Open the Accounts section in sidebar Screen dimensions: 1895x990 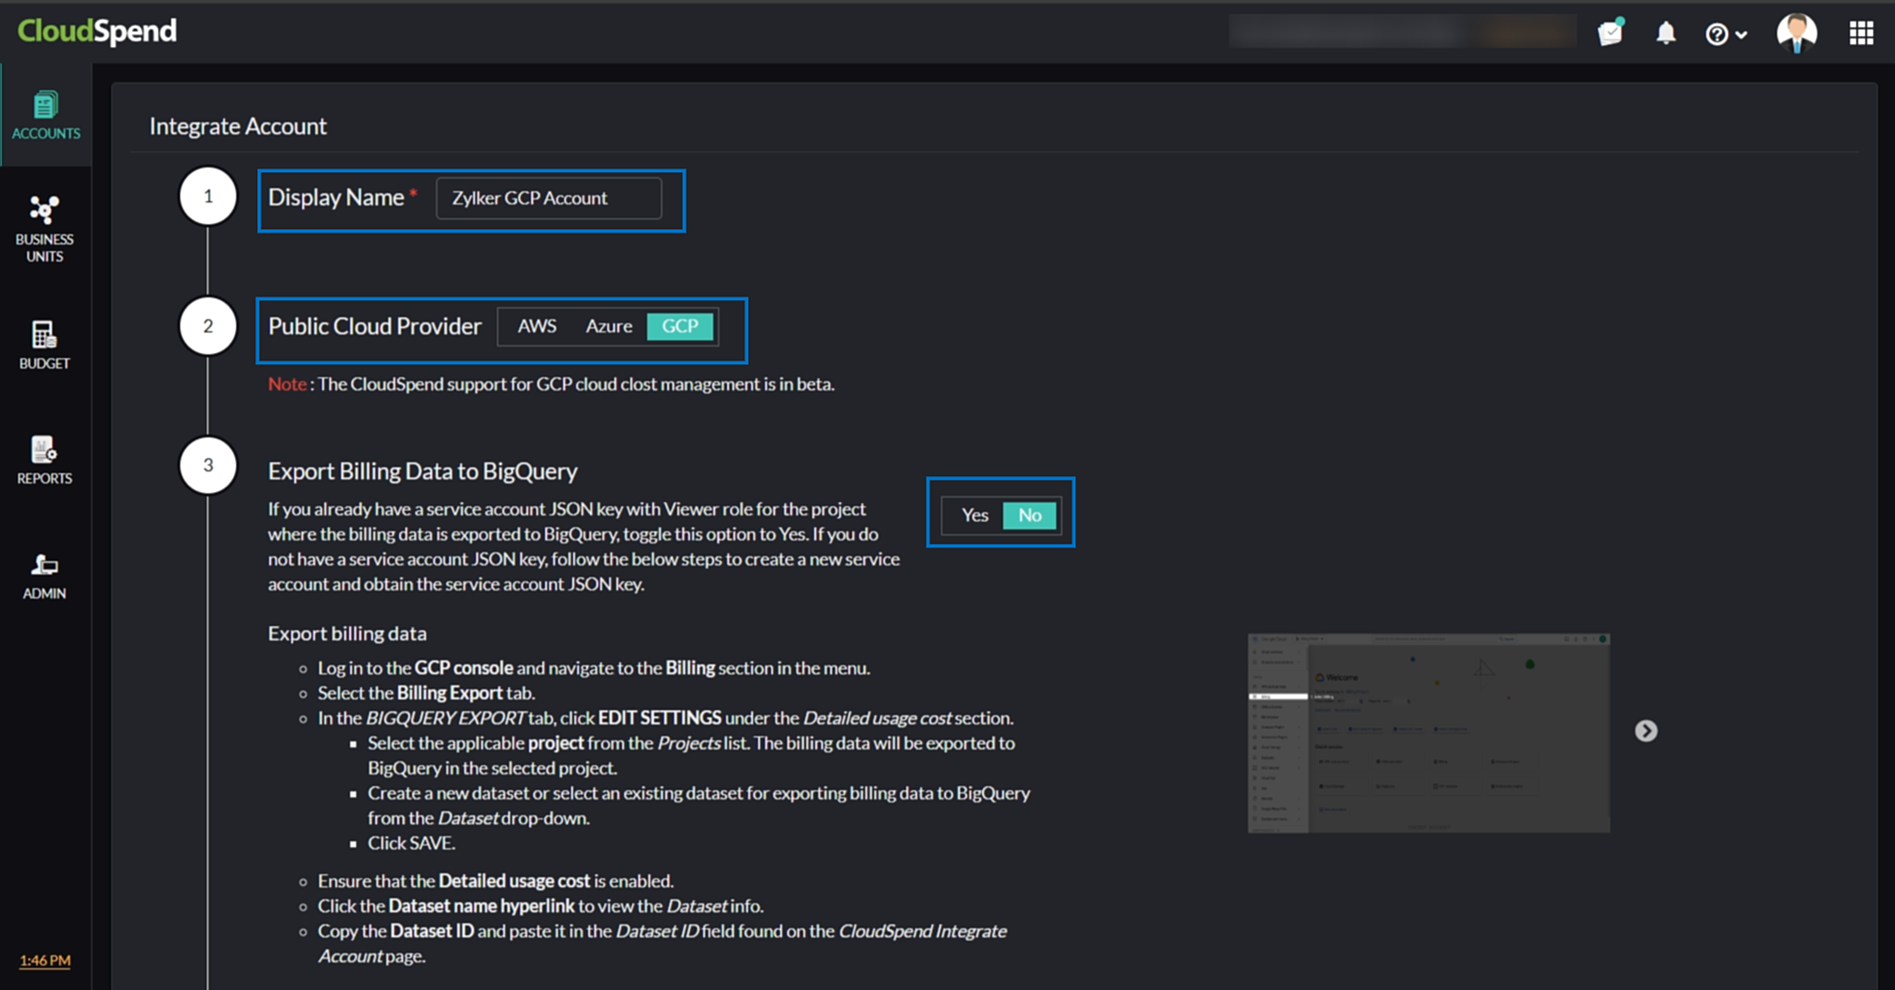[45, 115]
